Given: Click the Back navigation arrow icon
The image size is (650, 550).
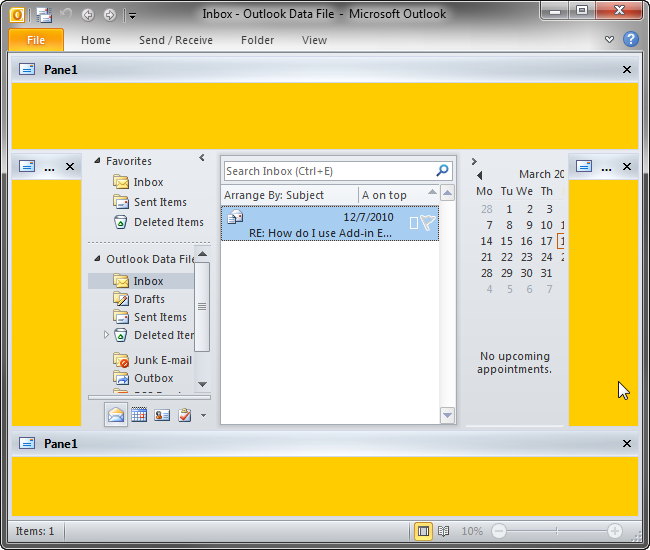Looking at the screenshot, I should pyautogui.click(x=88, y=15).
